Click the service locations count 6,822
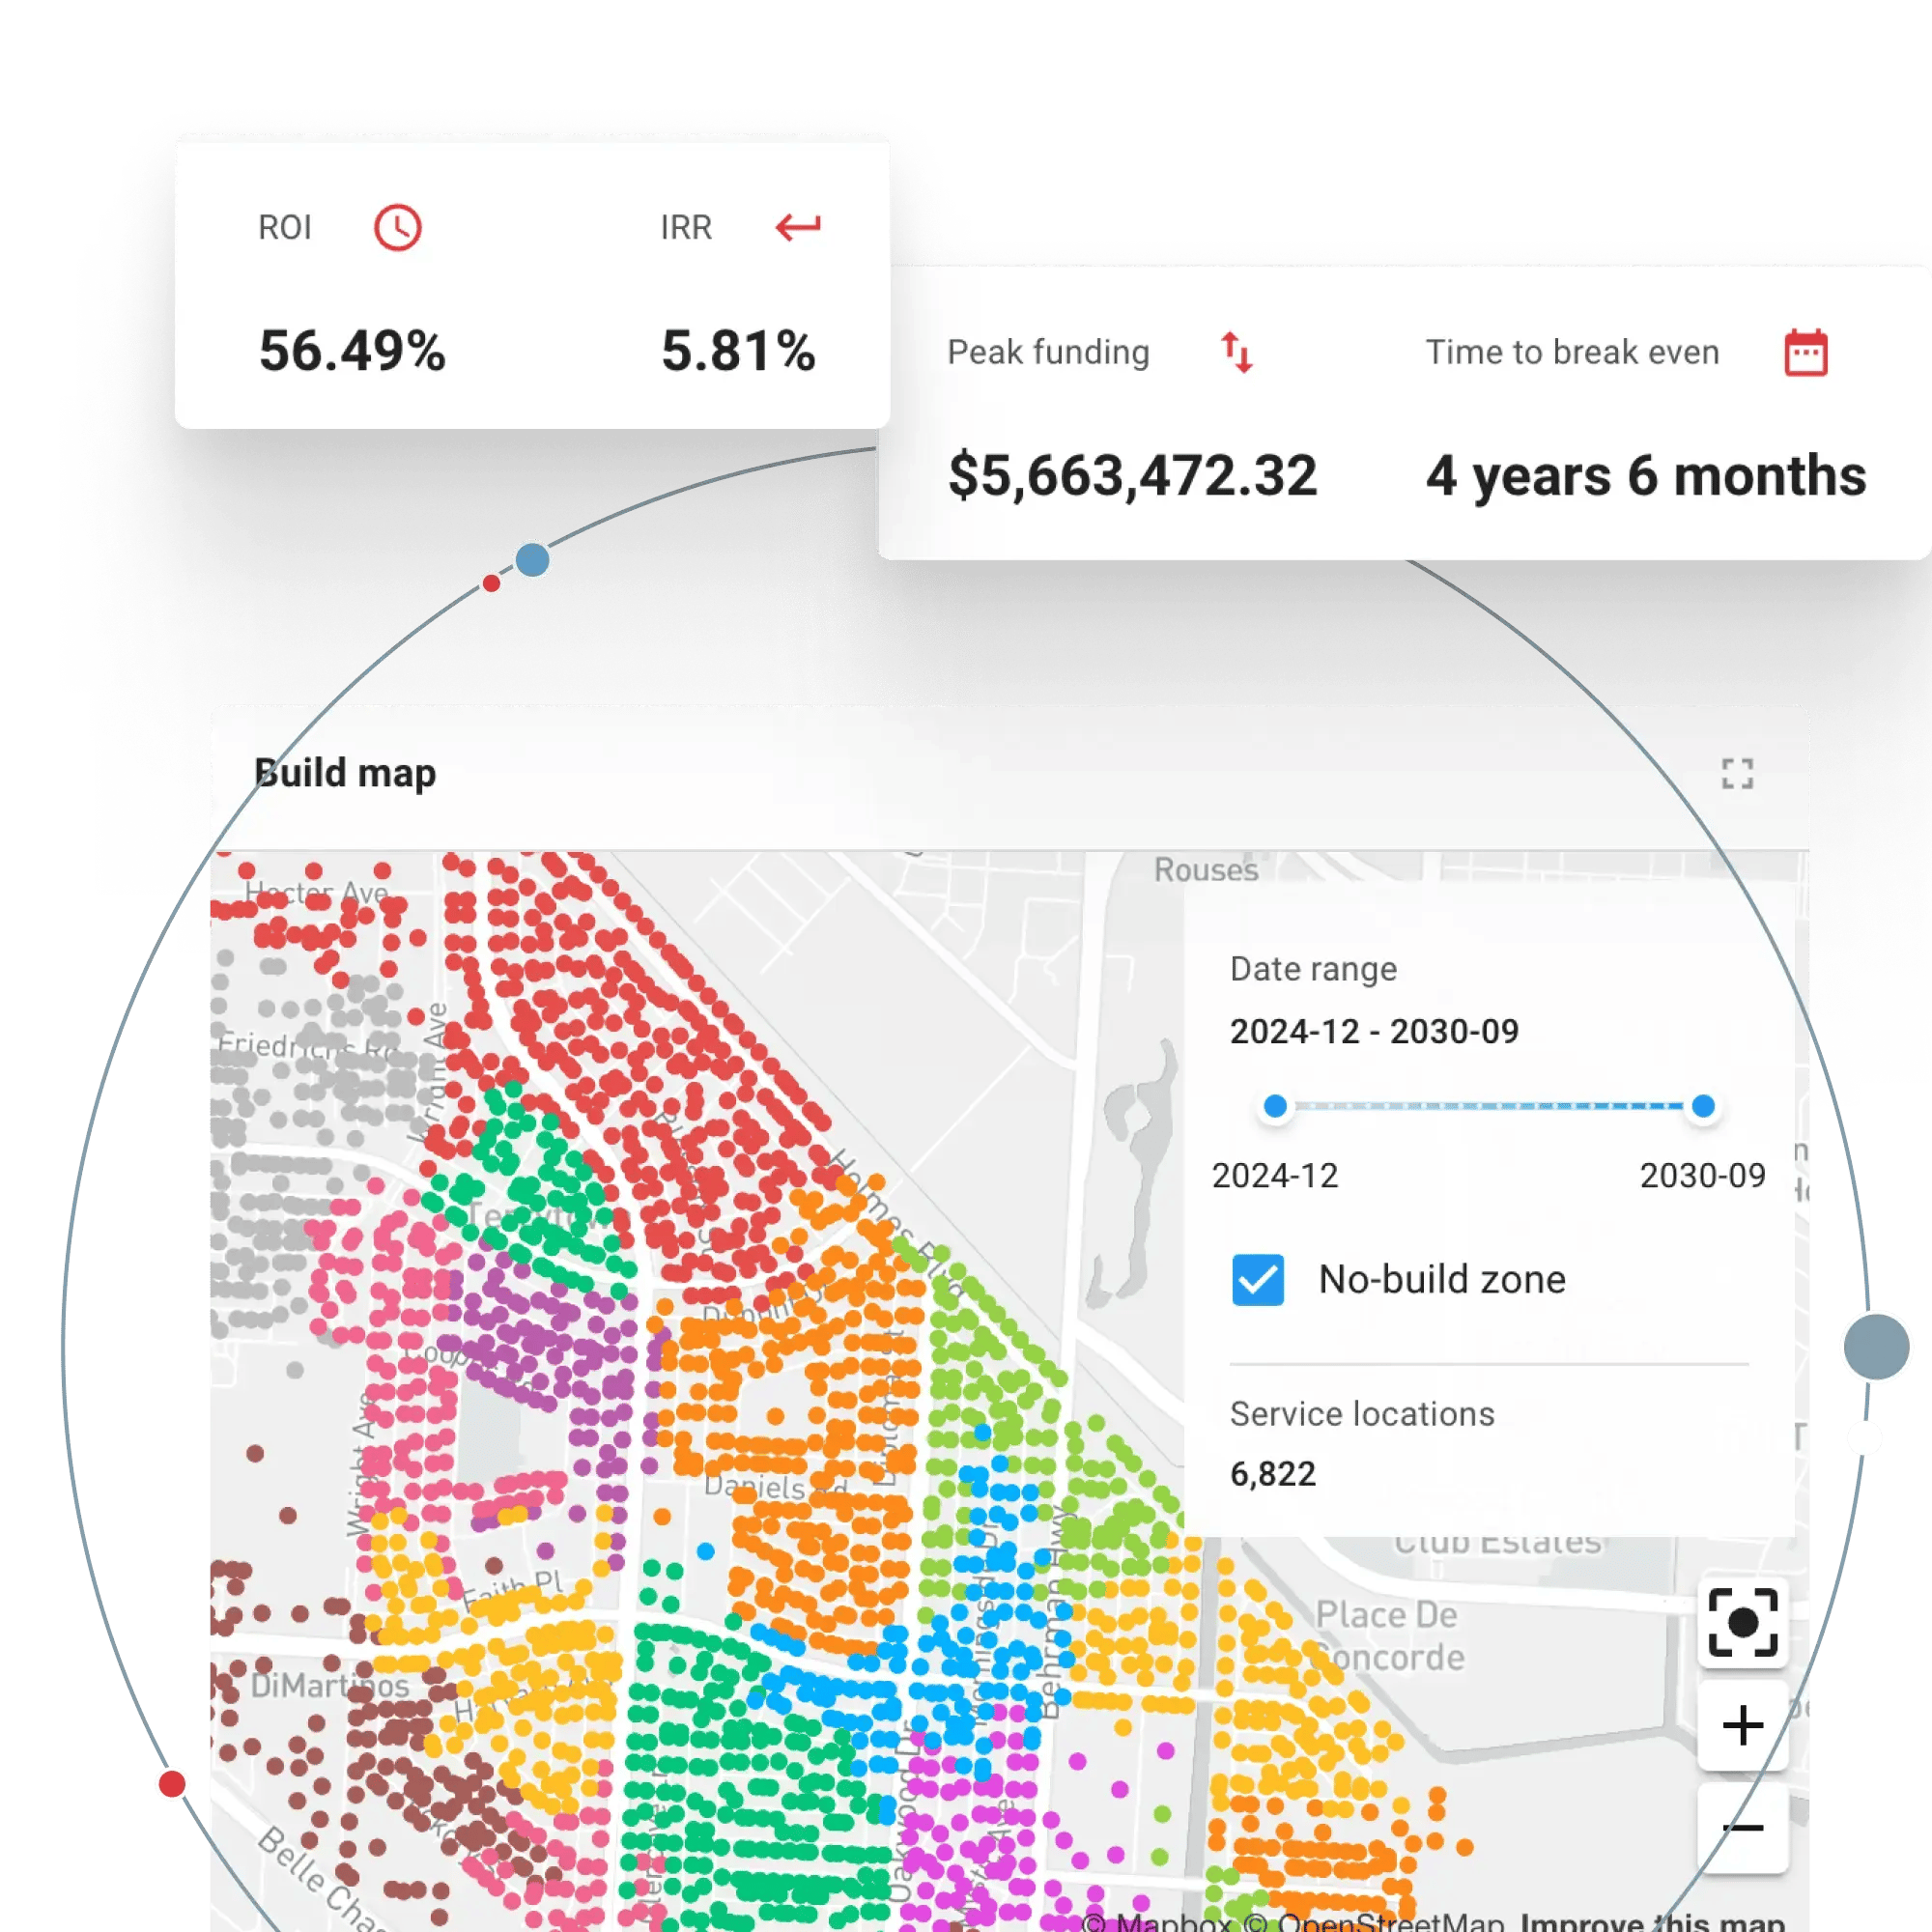 click(x=1272, y=1474)
